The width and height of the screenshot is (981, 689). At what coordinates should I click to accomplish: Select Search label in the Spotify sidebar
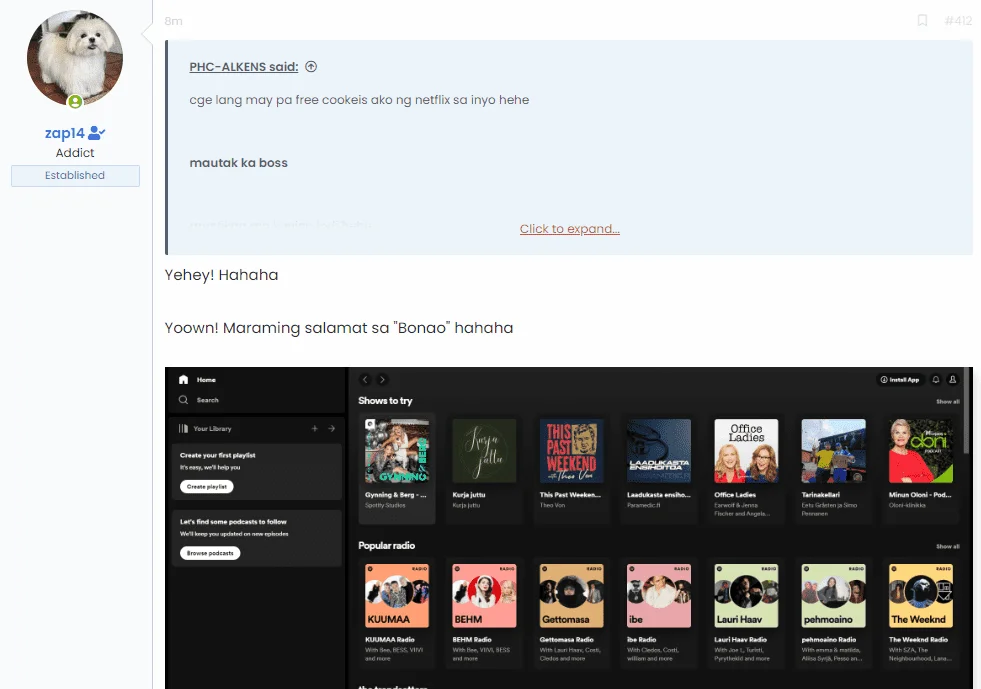(x=208, y=400)
